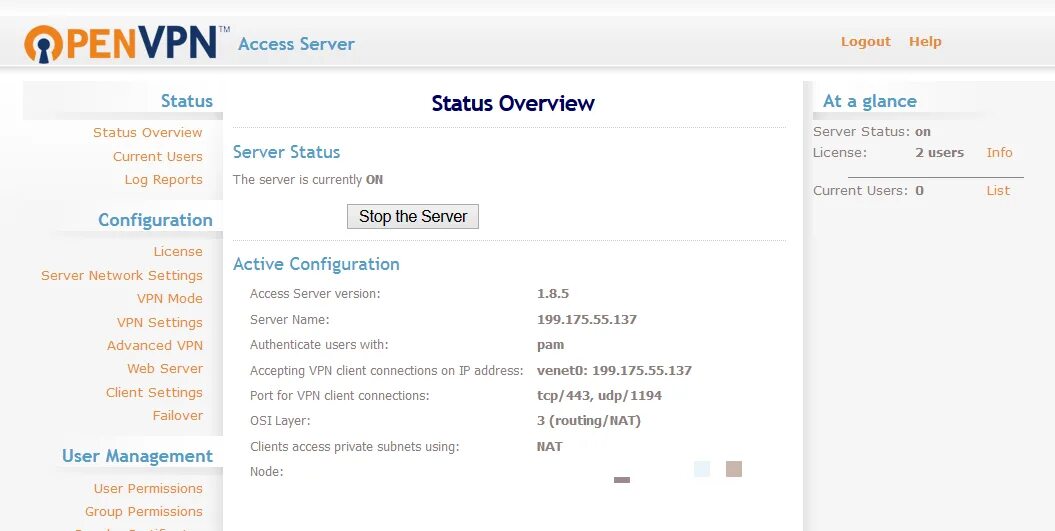Open Log Reports from the sidebar
The width and height of the screenshot is (1055, 531).
(163, 179)
